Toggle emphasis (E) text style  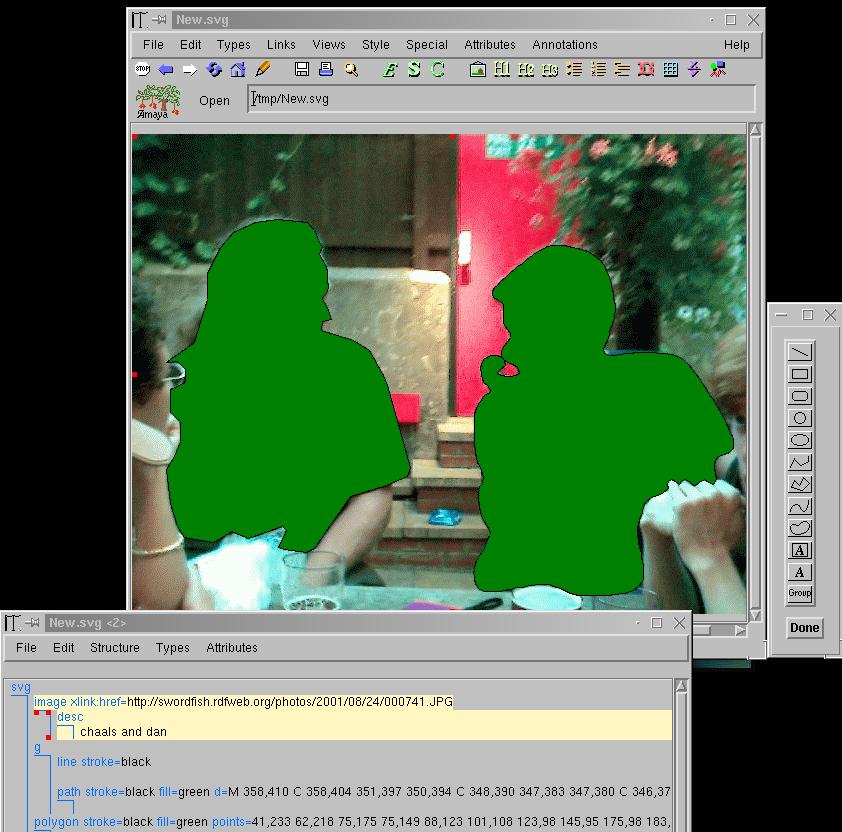click(x=390, y=70)
